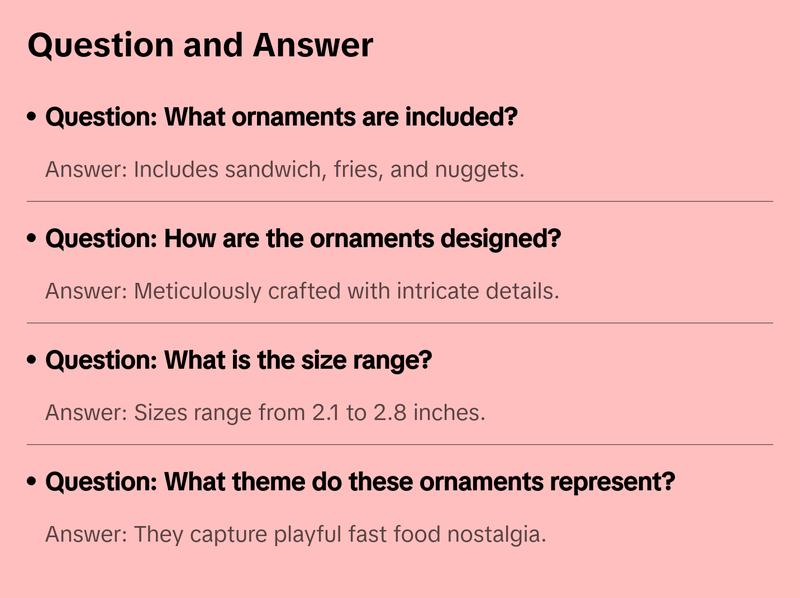The width and height of the screenshot is (800, 598).
Task: Open the "What is the size range?" question
Action: 238,360
